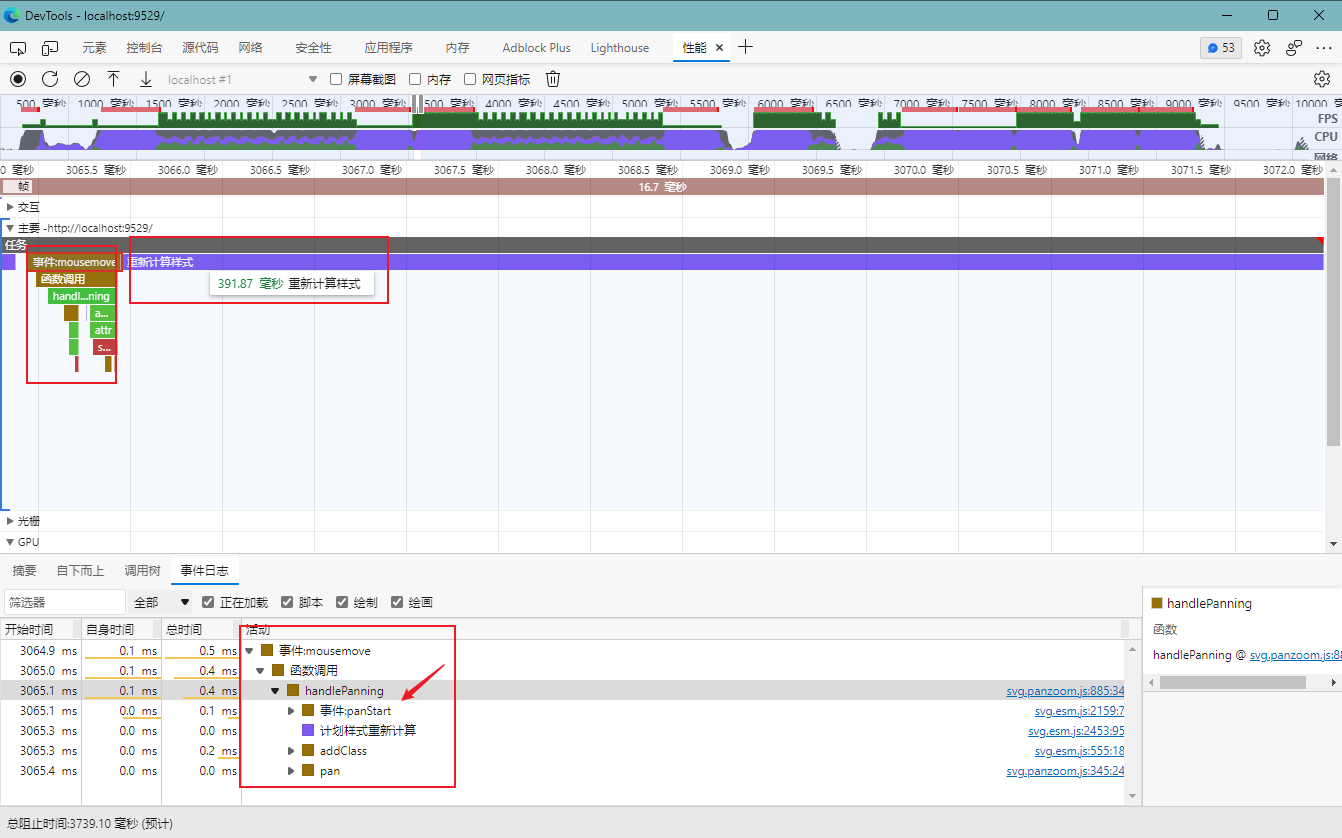Uncheck the 正在加载 filter checkbox
Viewport: 1342px width, 838px height.
(208, 602)
